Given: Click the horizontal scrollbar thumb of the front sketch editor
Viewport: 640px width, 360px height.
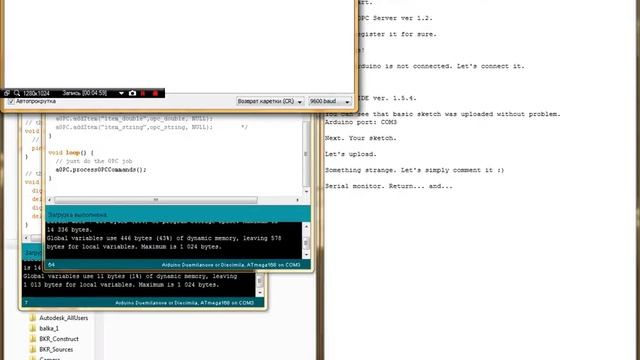Looking at the screenshot, I should (x=156, y=200).
